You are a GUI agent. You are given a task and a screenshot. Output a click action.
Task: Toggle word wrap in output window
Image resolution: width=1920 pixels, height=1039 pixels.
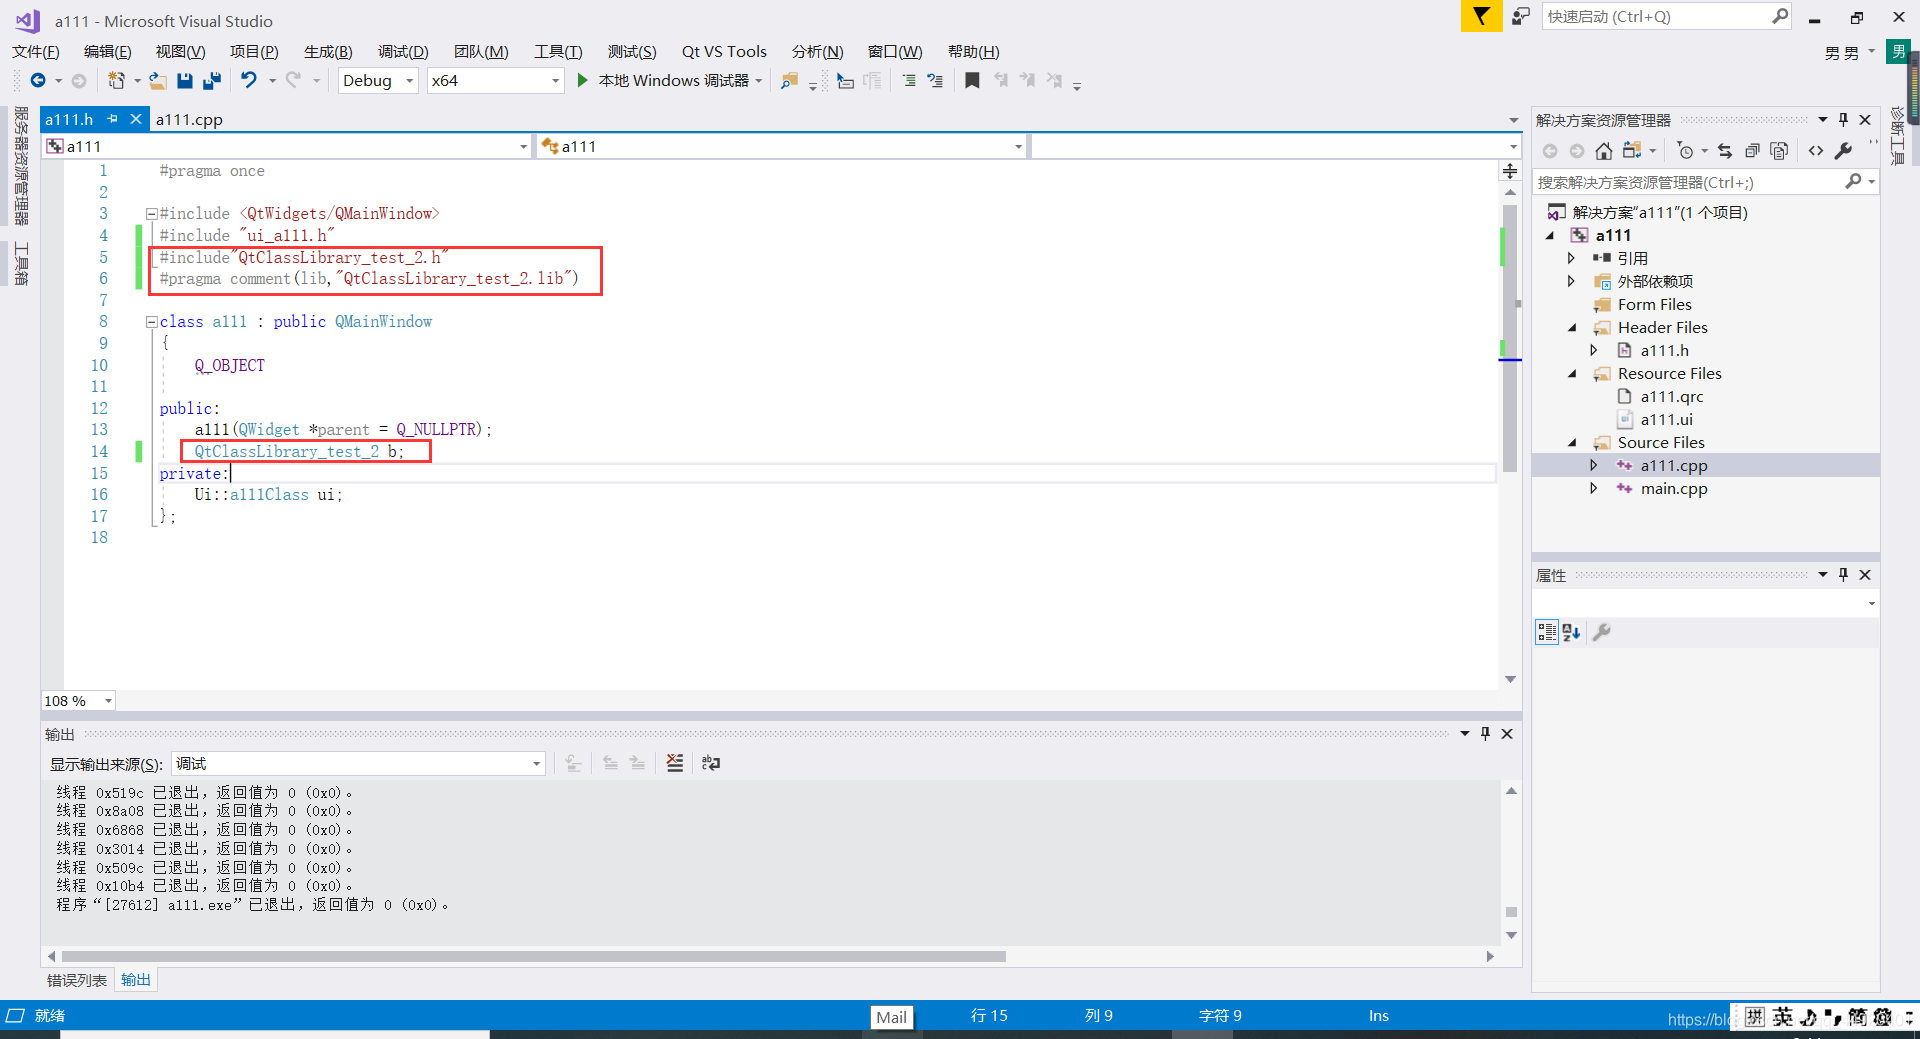(x=711, y=763)
